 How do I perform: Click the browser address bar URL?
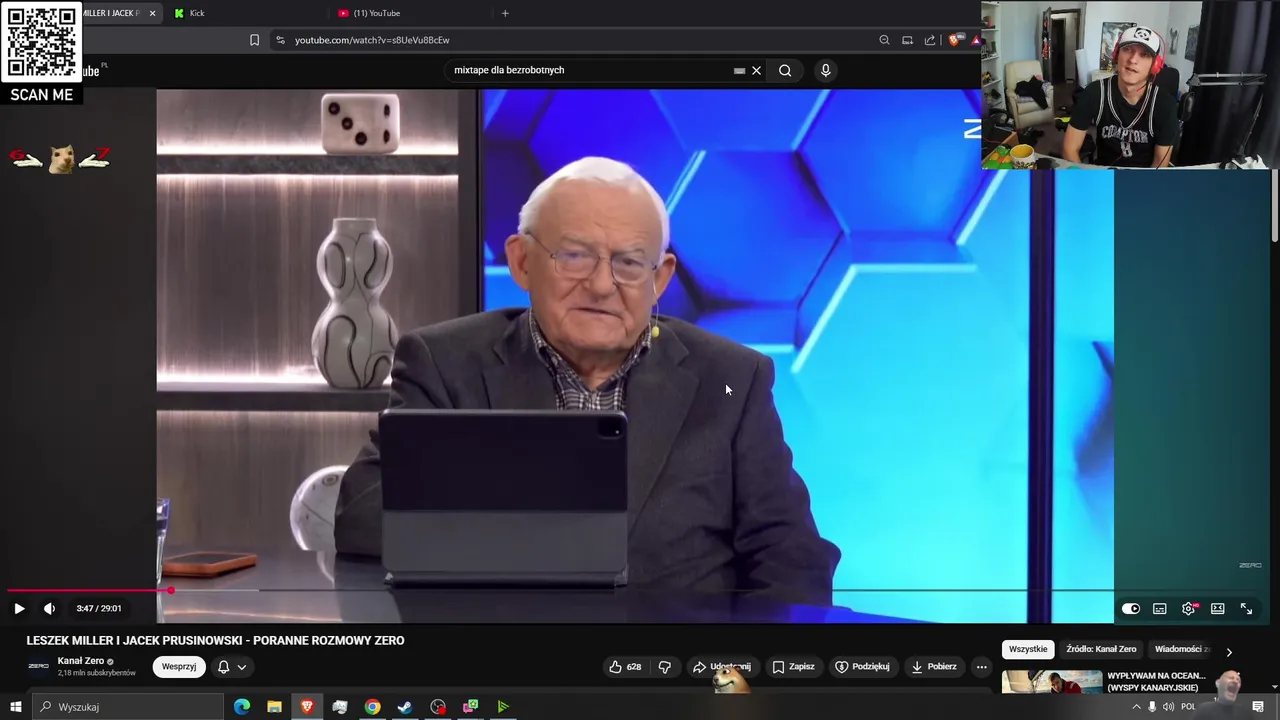click(x=372, y=40)
